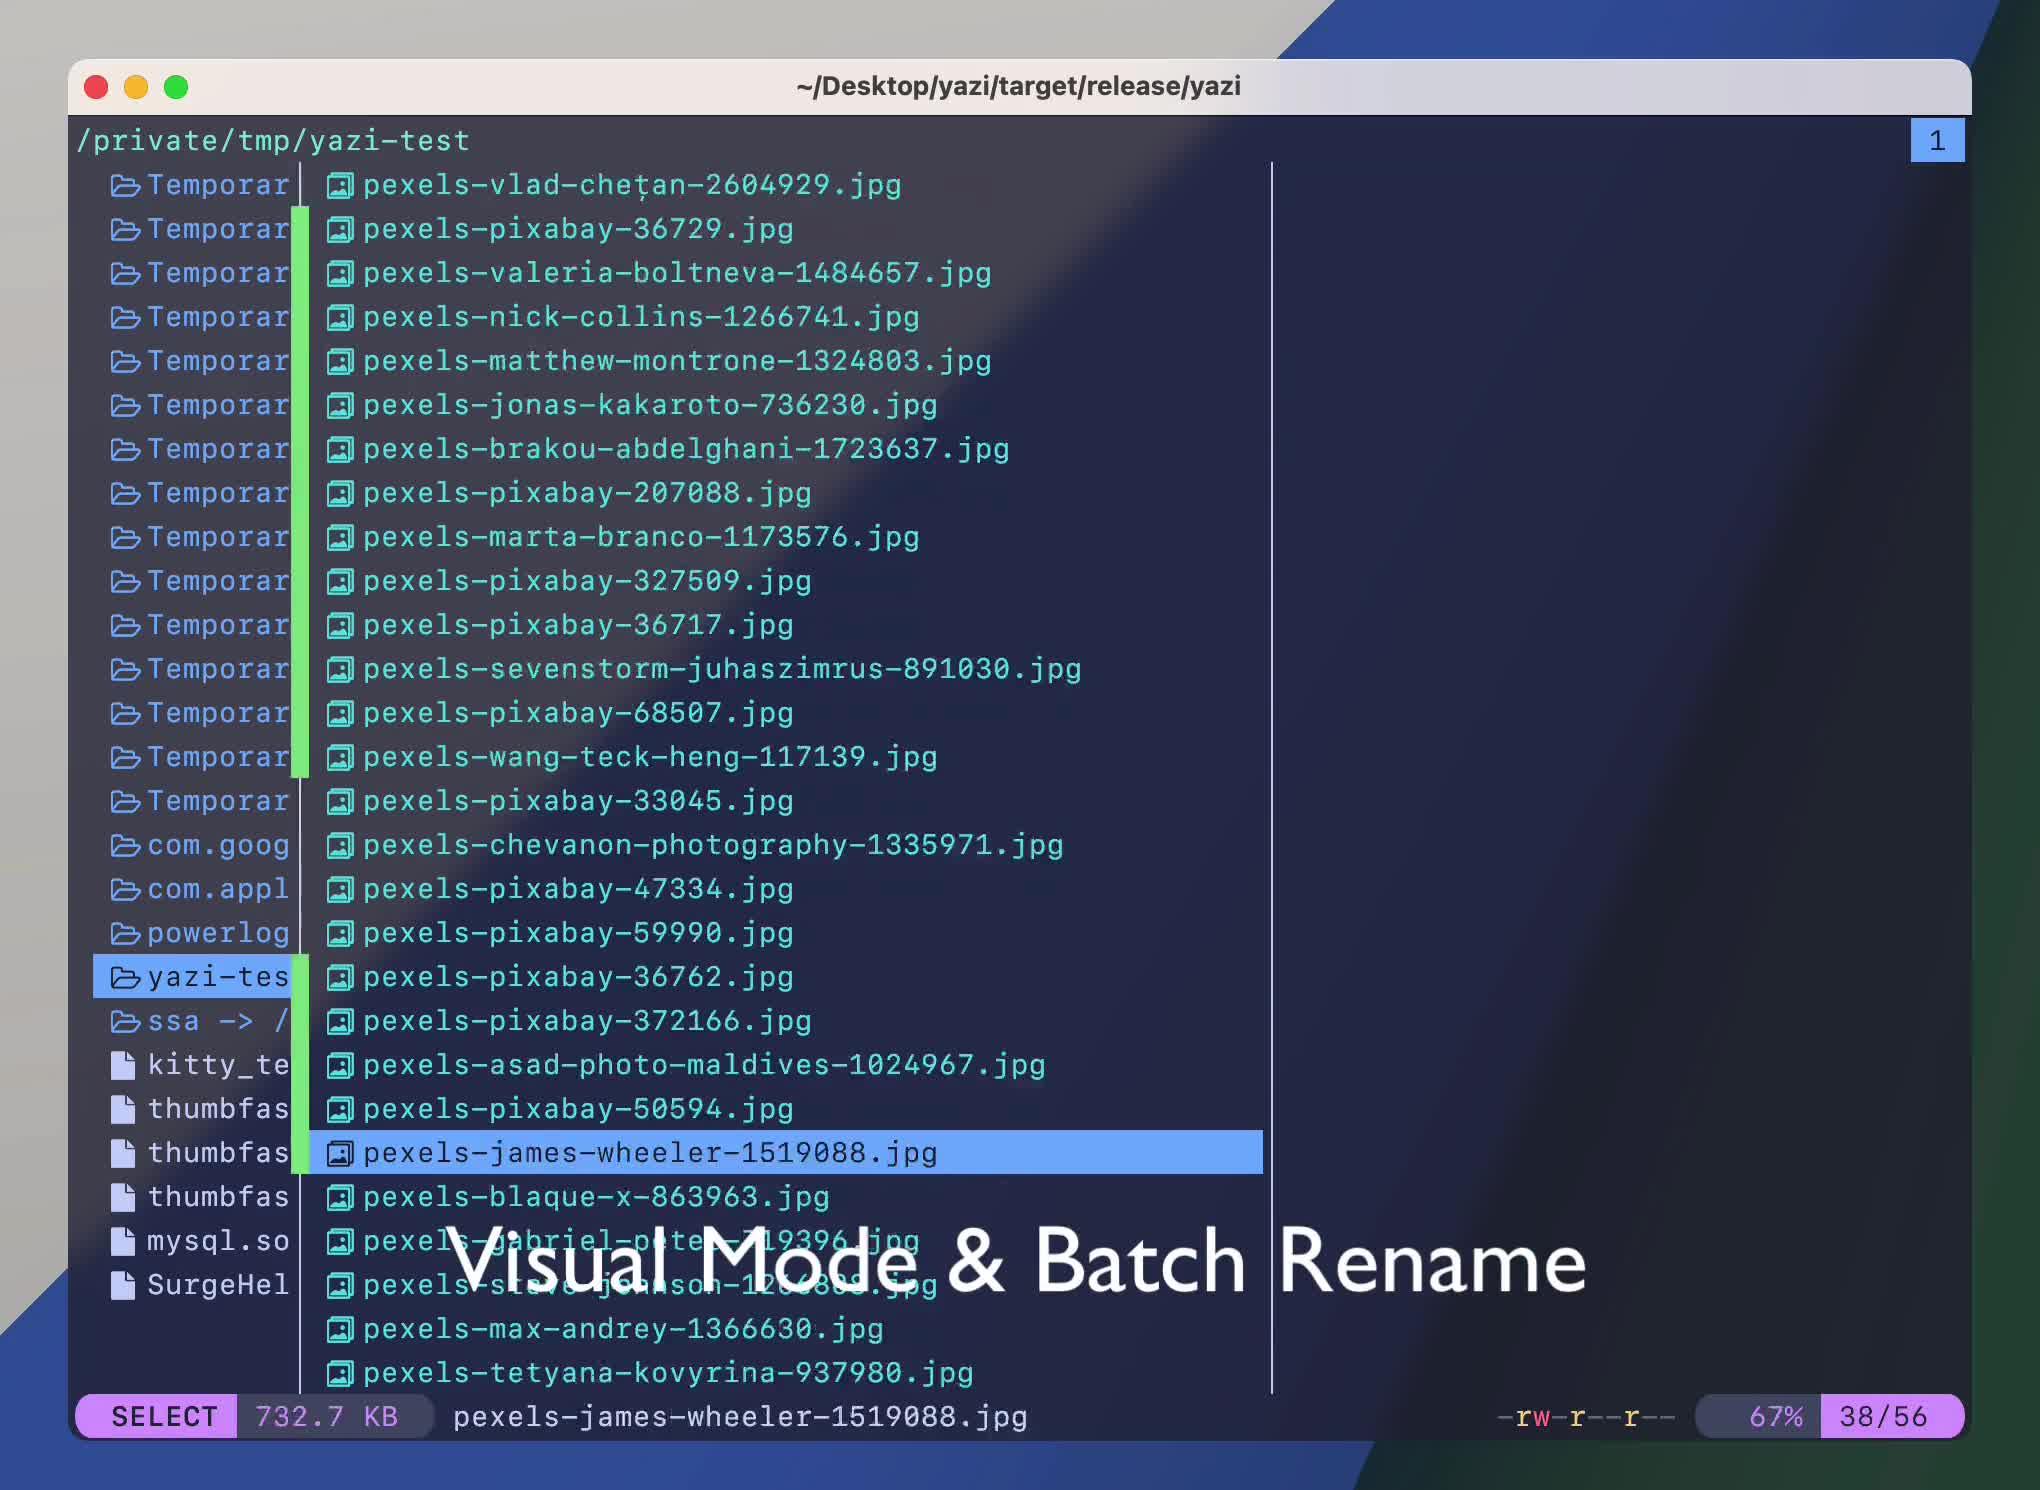This screenshot has height=1490, width=2040.
Task: Click image icon of pexels-james-wheeler-1519088.jpg row
Action: pos(340,1153)
